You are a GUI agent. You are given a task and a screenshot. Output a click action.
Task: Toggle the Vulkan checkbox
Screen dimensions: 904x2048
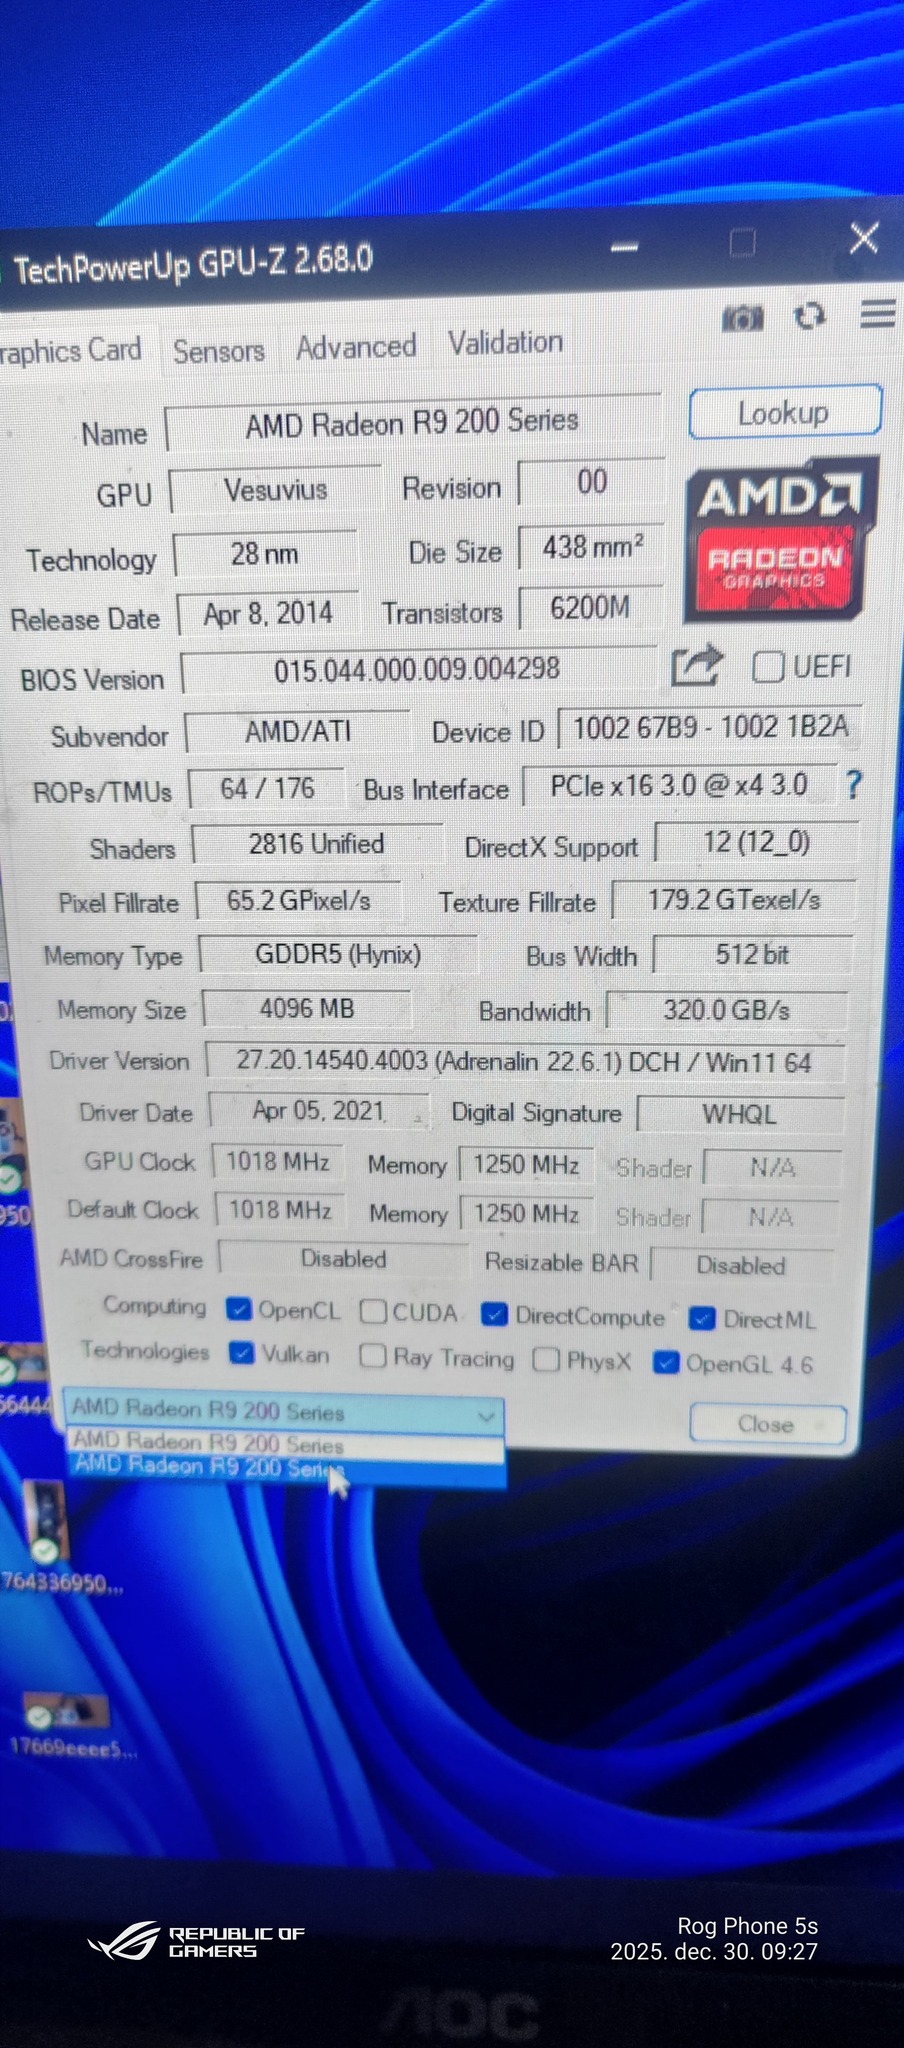click(241, 1353)
